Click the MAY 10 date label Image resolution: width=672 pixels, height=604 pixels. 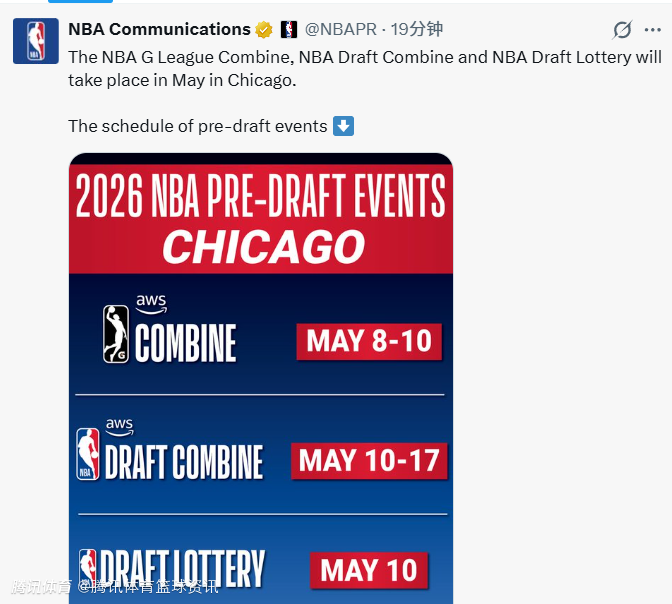pos(369,570)
